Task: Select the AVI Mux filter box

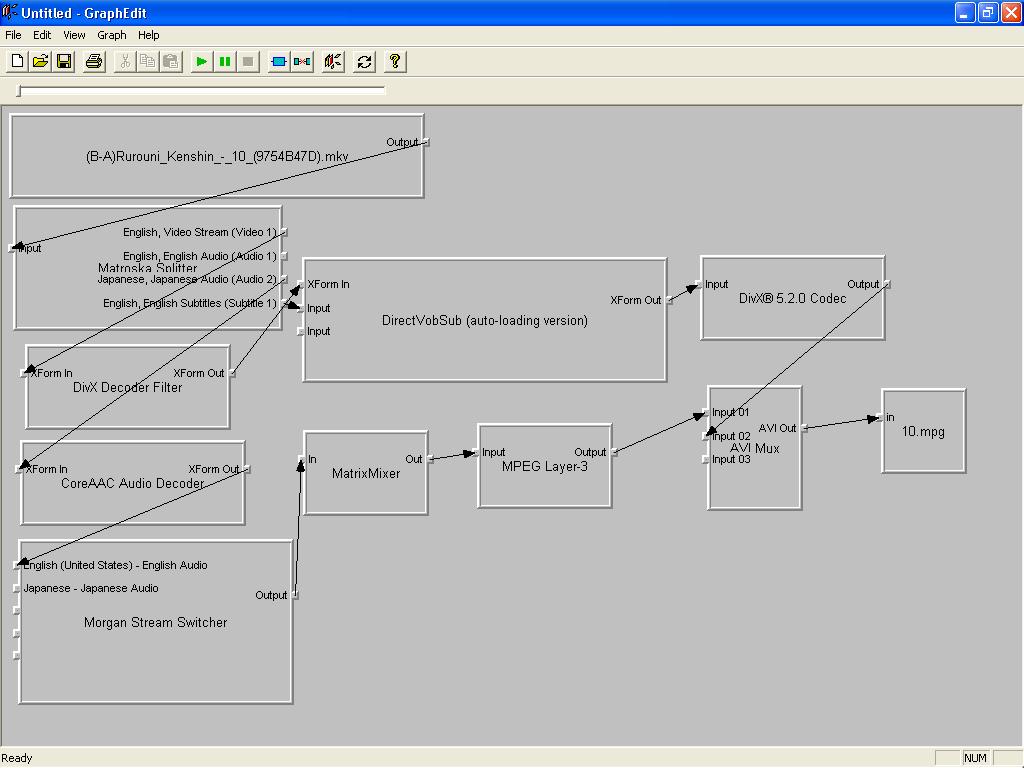Action: pos(754,448)
